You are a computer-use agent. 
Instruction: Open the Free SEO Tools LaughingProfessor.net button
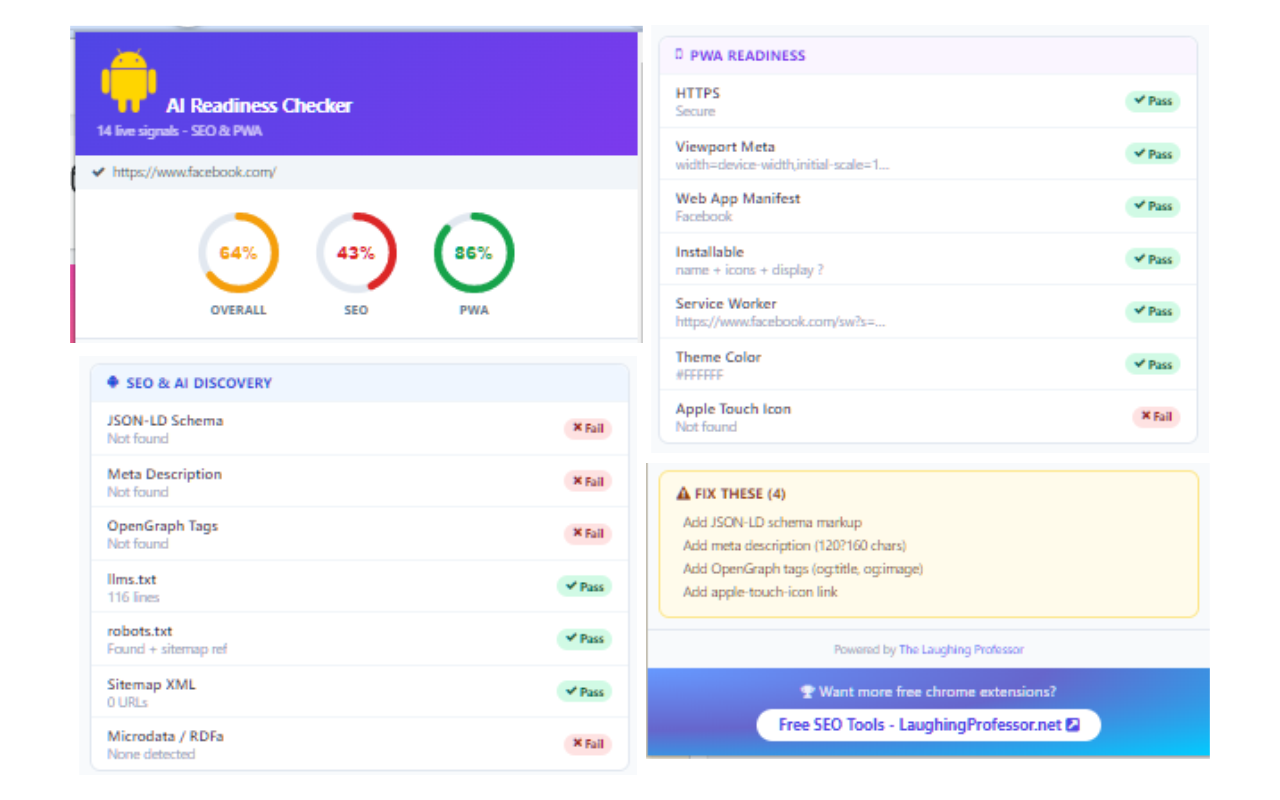pyautogui.click(x=928, y=725)
